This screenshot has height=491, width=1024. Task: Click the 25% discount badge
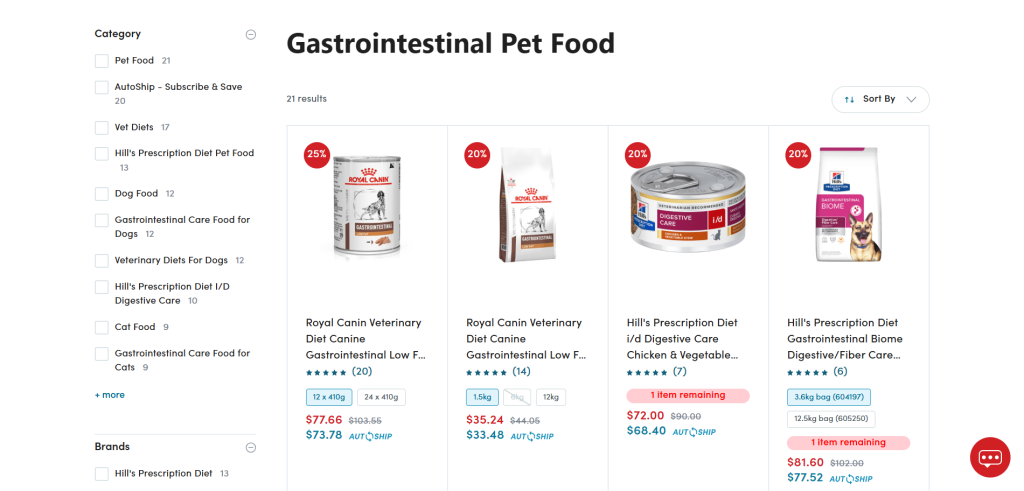coord(316,155)
